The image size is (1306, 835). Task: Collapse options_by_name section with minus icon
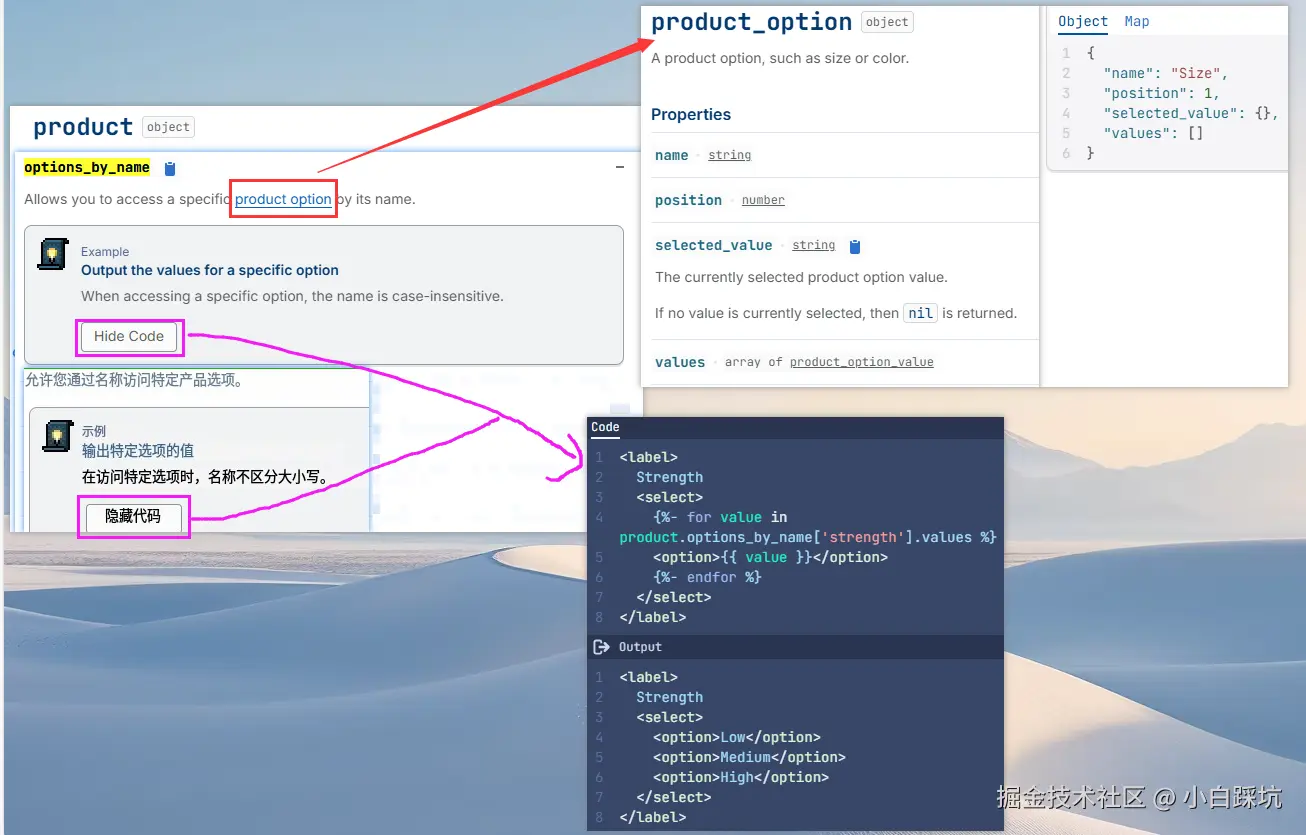click(620, 168)
